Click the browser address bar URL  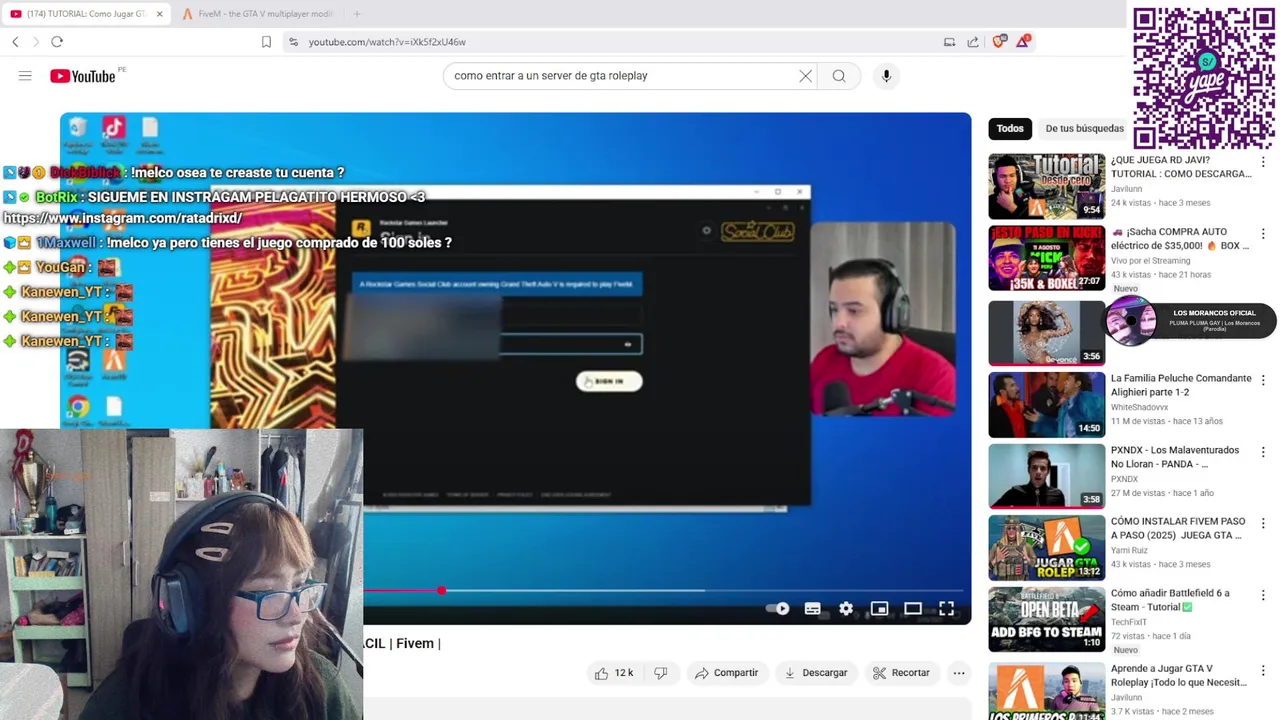tap(387, 42)
